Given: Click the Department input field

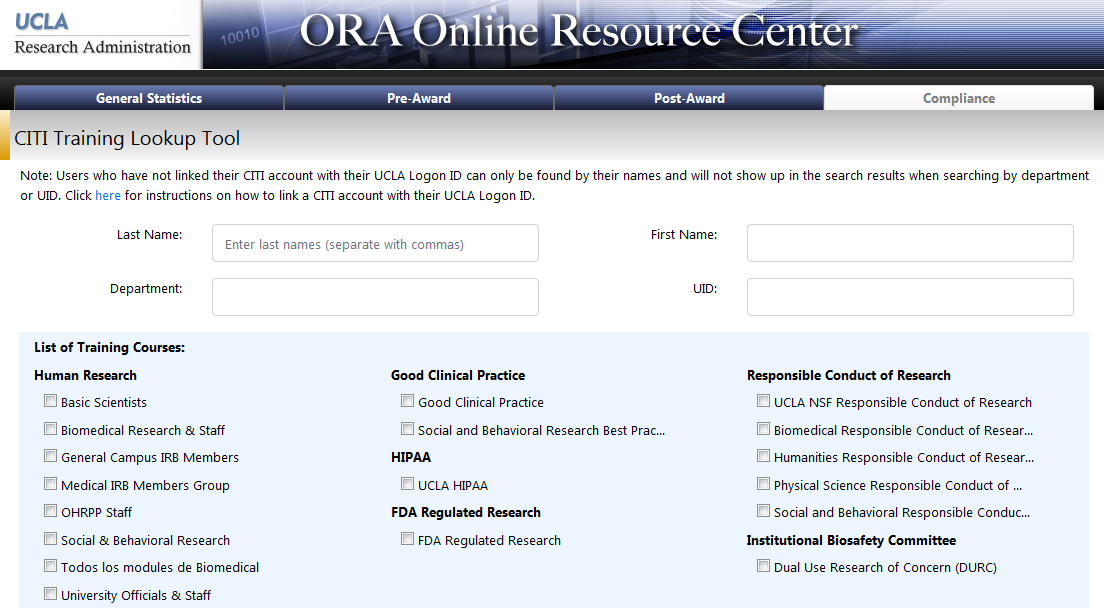Looking at the screenshot, I should point(375,297).
